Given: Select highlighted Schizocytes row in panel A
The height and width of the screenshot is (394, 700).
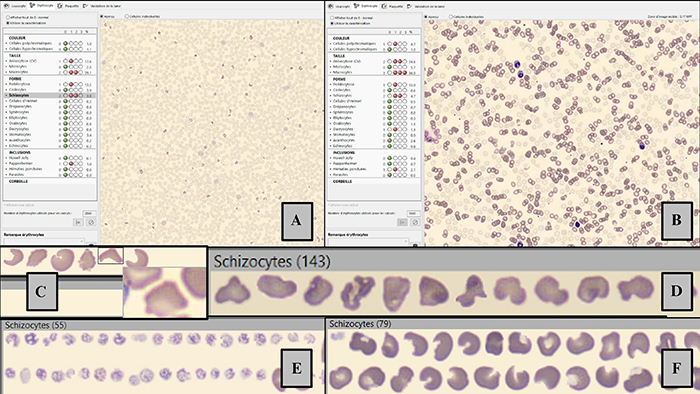Looking at the screenshot, I should [x=50, y=95].
